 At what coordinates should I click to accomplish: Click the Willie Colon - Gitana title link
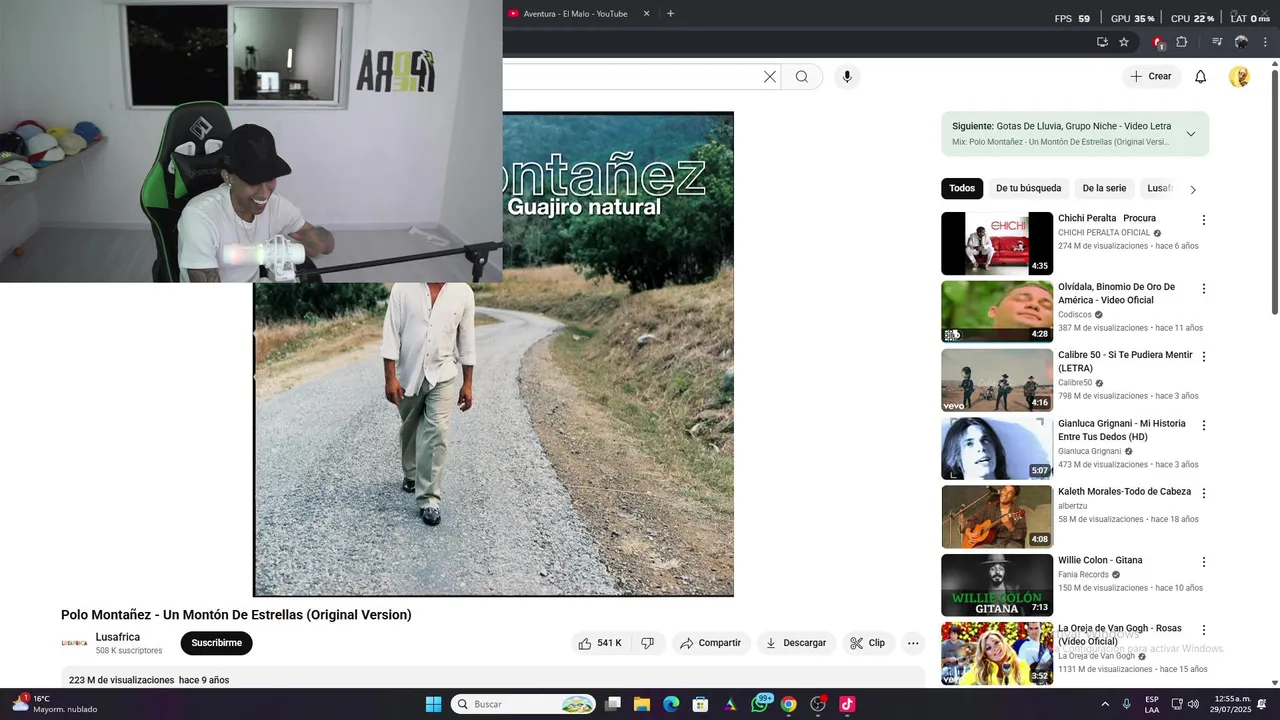pos(1100,560)
